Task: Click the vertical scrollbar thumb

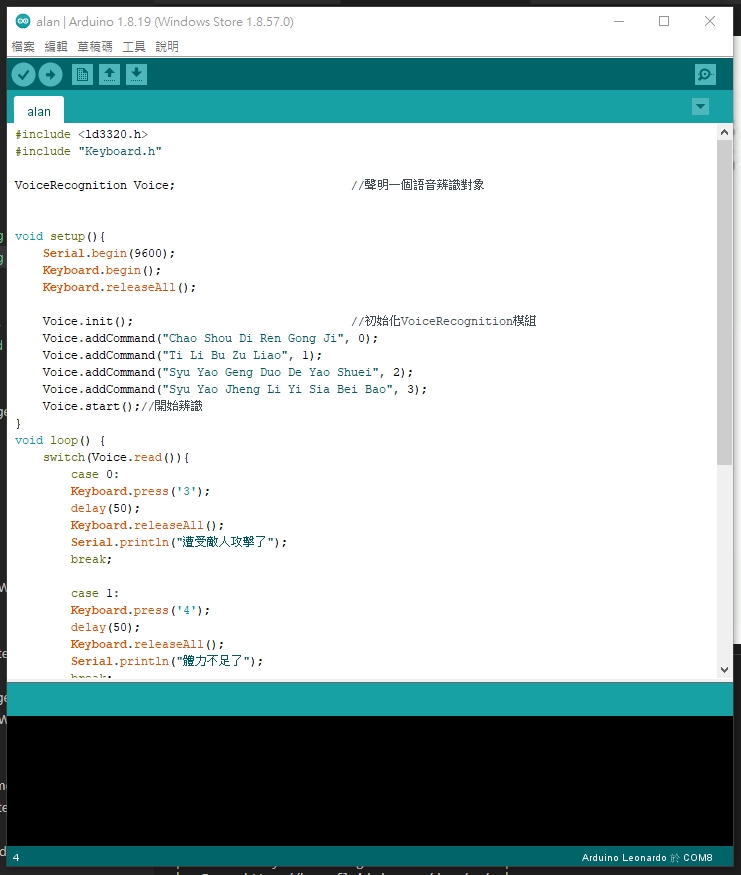Action: click(724, 302)
